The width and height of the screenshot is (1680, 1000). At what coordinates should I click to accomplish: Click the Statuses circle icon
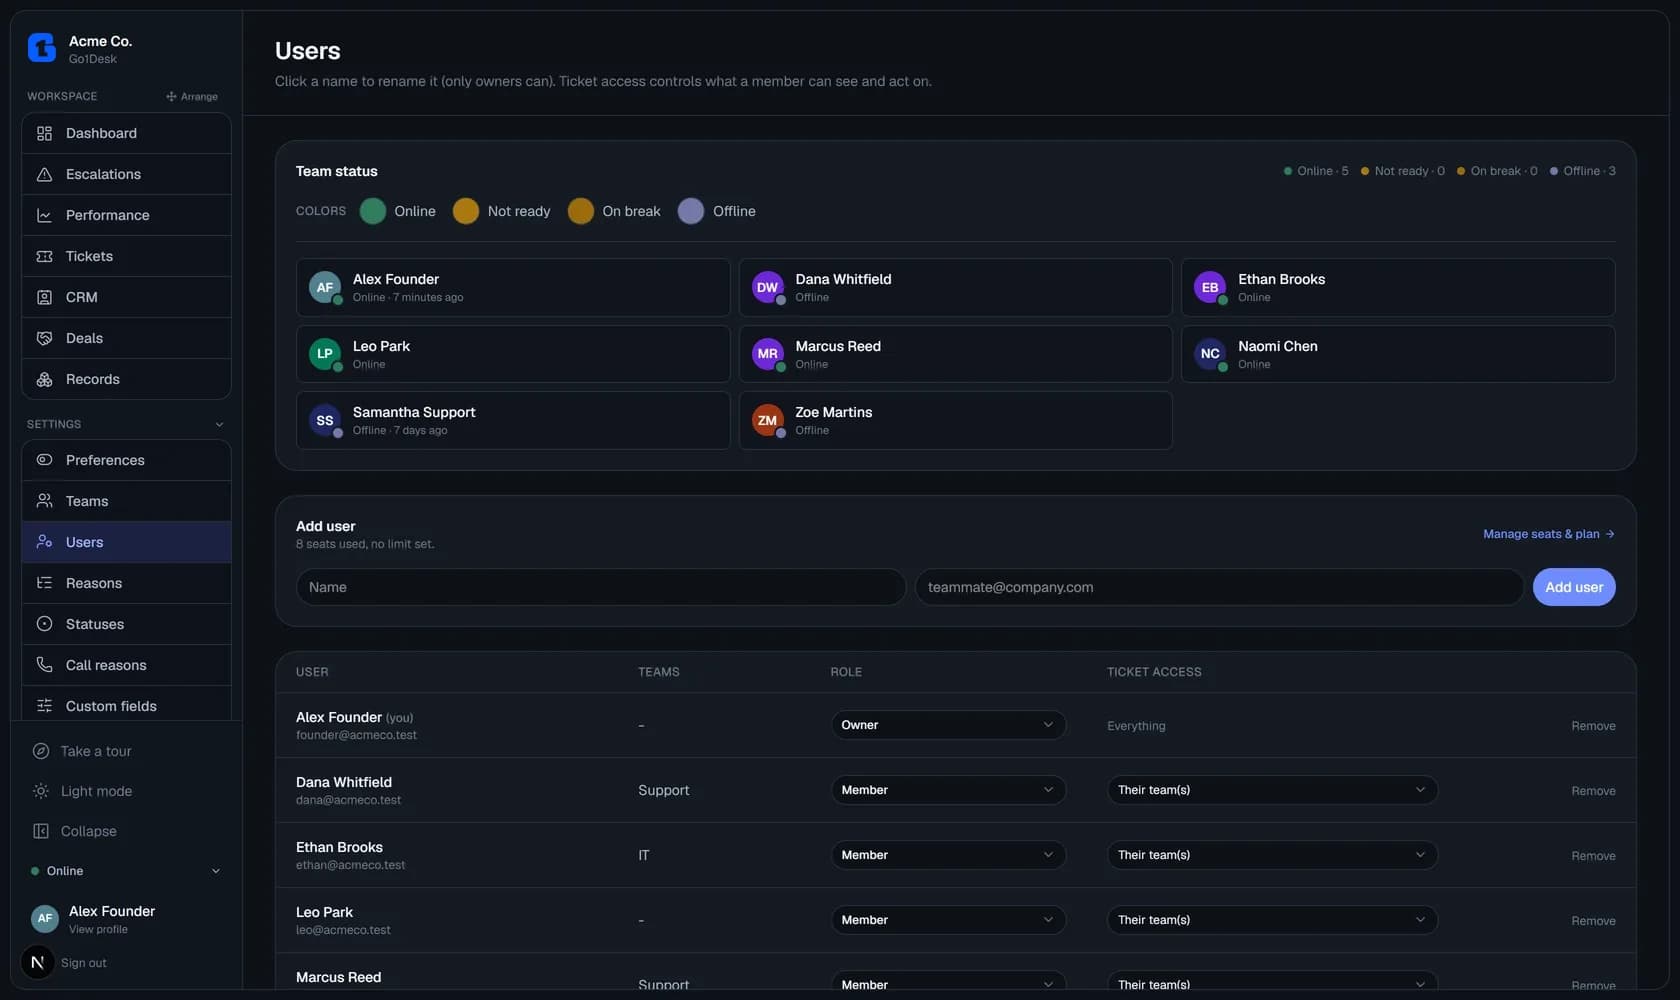coord(44,624)
